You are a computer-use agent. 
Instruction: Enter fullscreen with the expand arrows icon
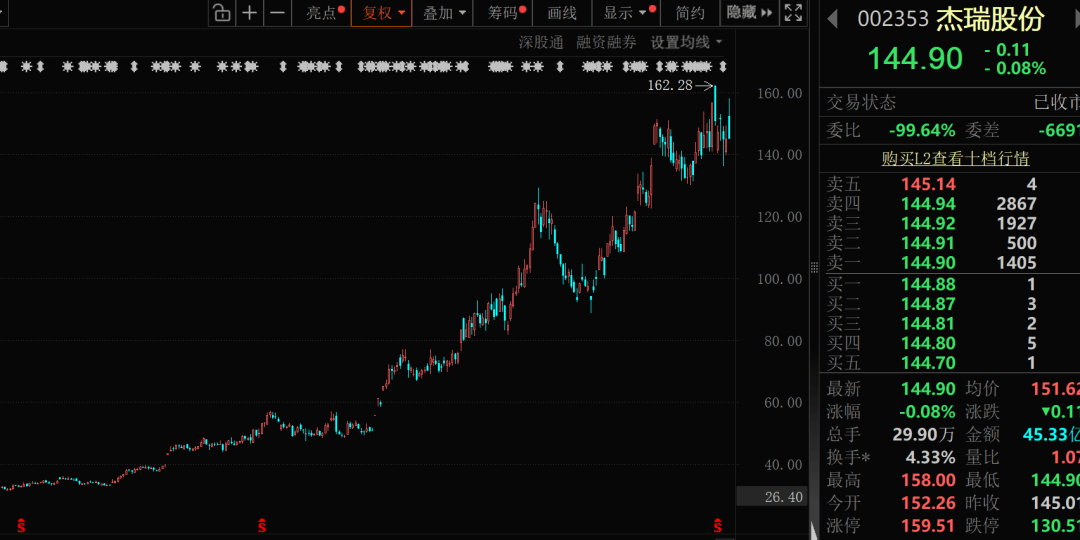793,12
